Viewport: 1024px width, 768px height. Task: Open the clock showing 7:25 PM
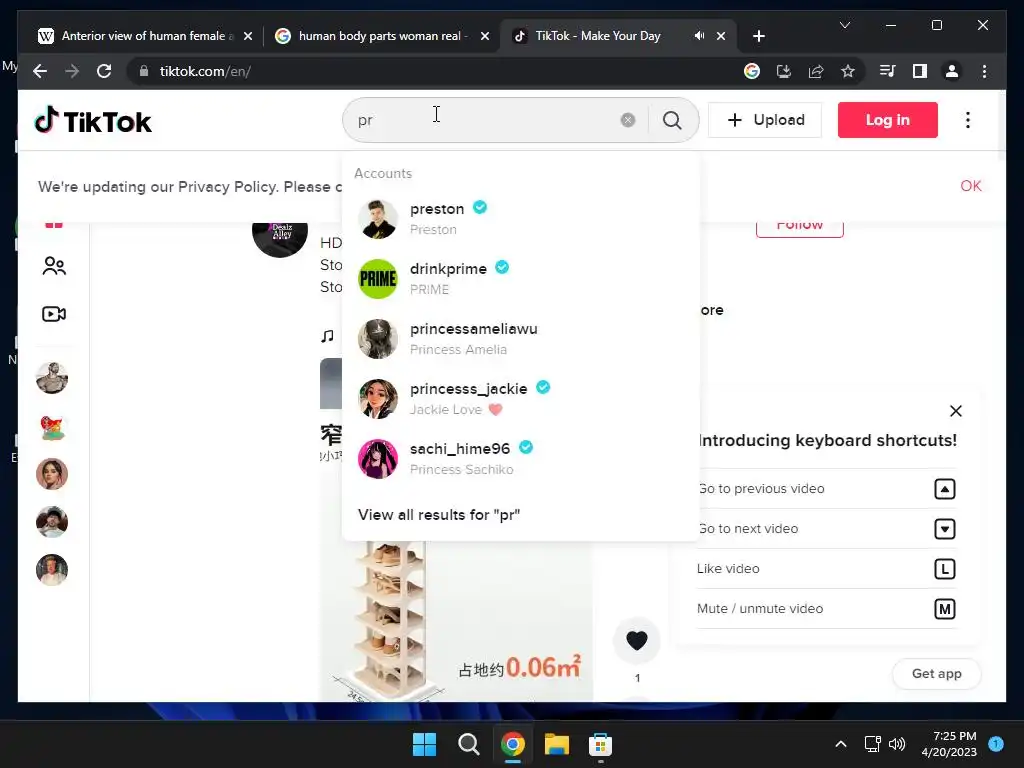coord(949,744)
